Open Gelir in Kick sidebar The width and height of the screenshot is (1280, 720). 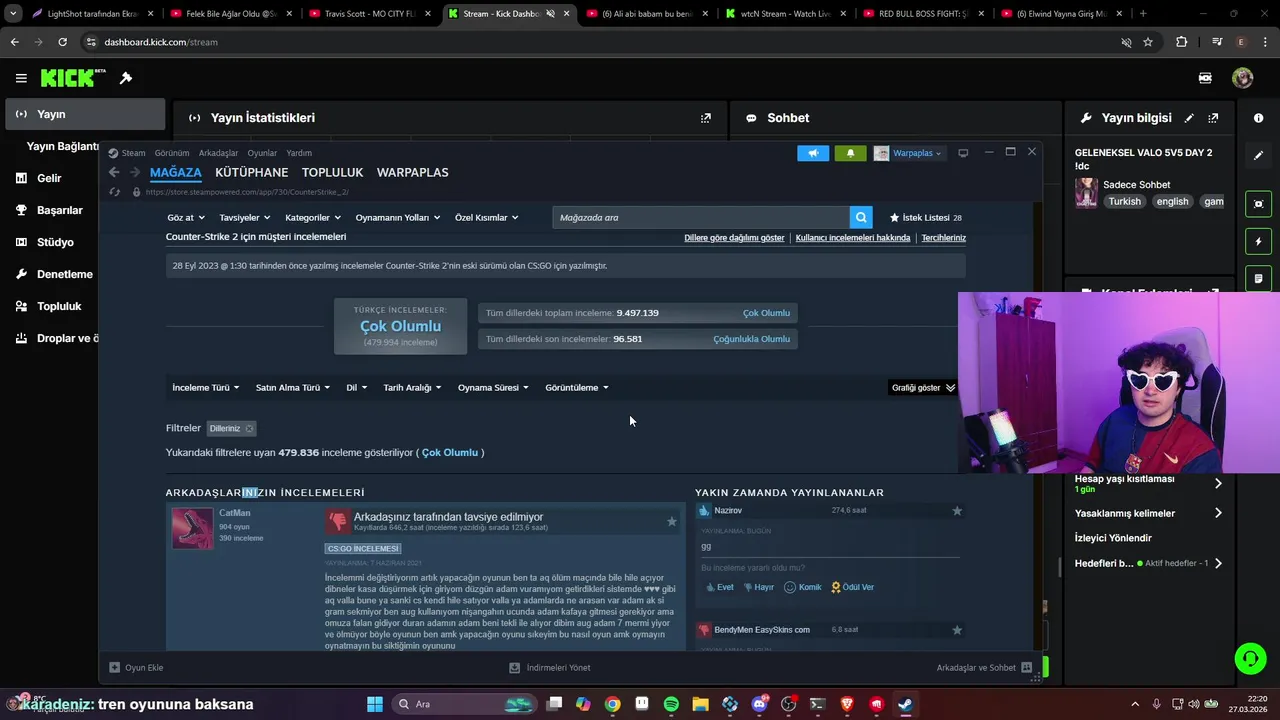click(x=49, y=178)
